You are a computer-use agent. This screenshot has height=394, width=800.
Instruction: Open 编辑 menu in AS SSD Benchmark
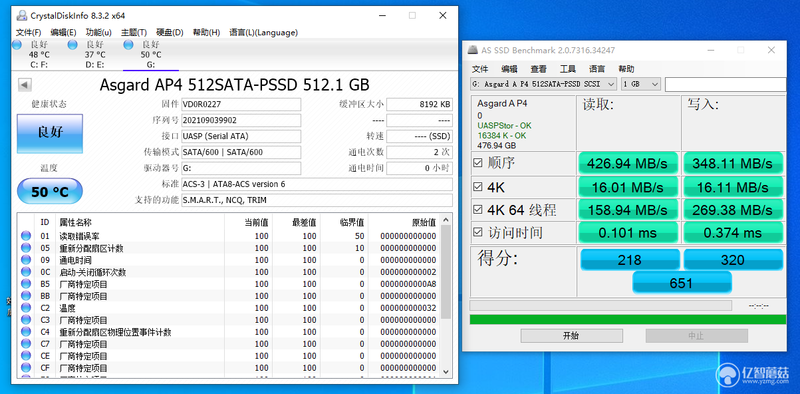509,69
